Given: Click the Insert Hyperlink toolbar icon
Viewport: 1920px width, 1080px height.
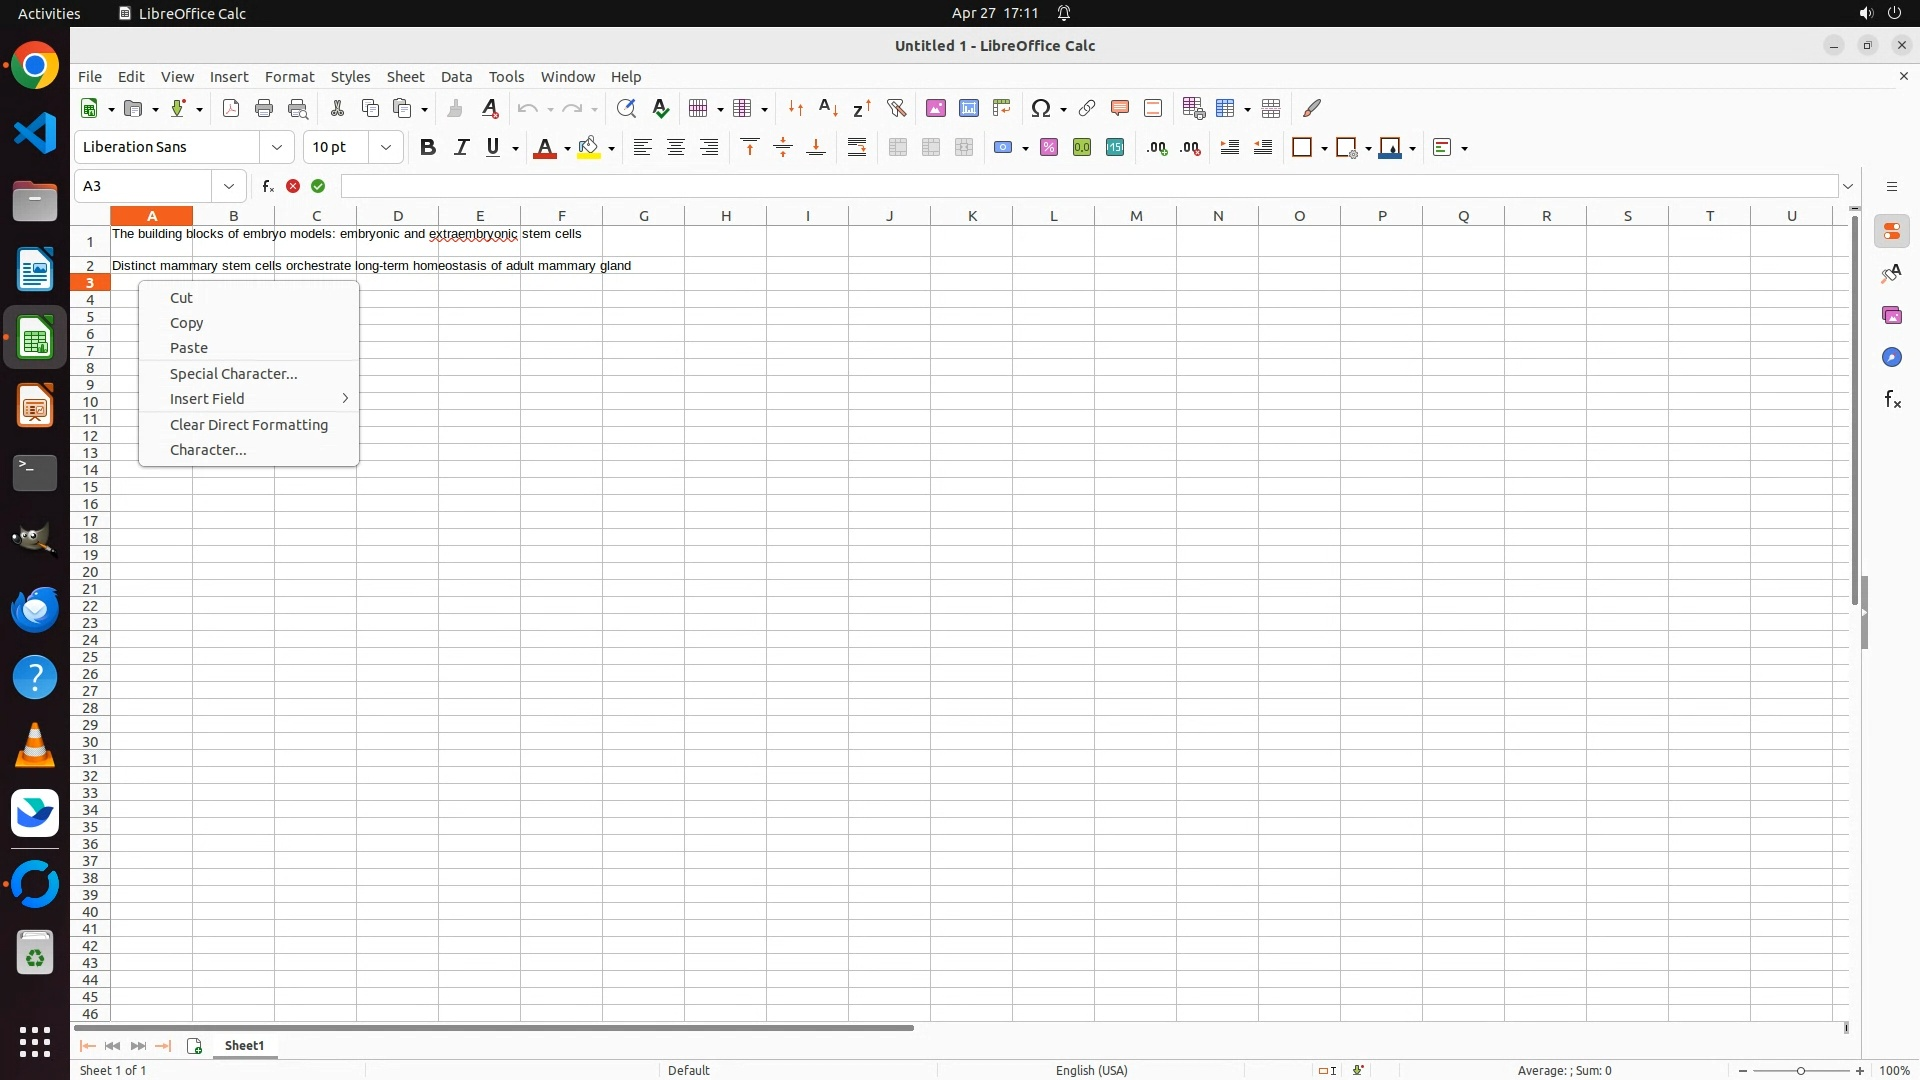Looking at the screenshot, I should (1087, 108).
